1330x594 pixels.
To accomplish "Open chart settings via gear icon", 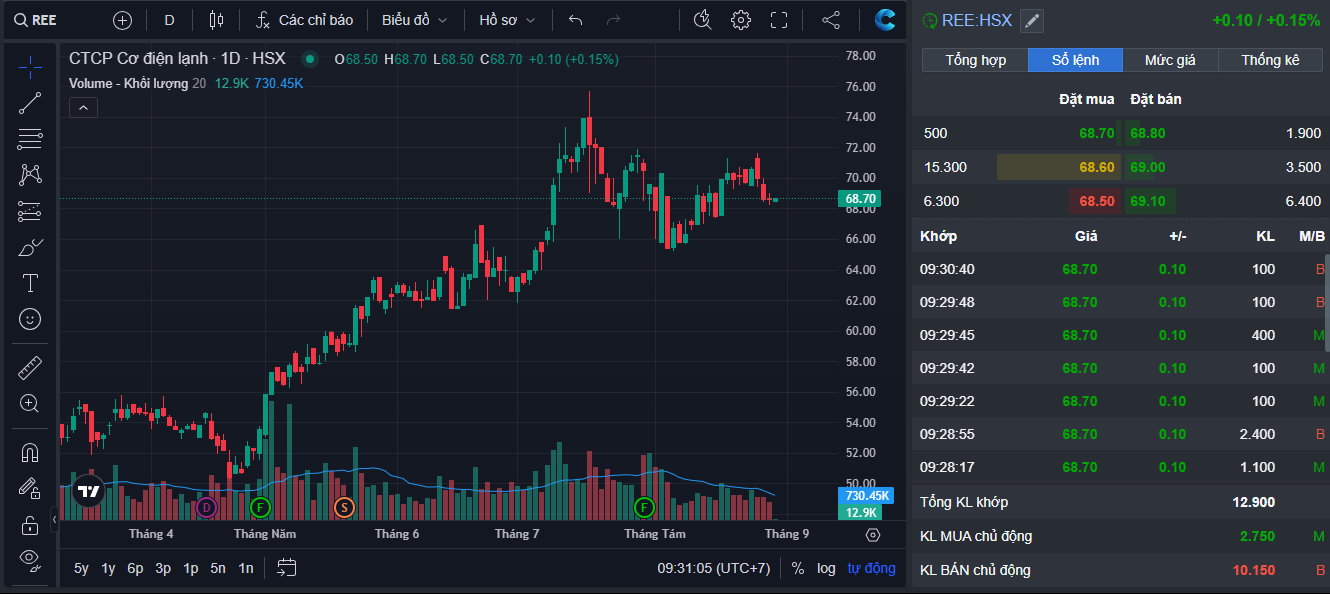I will tap(740, 19).
